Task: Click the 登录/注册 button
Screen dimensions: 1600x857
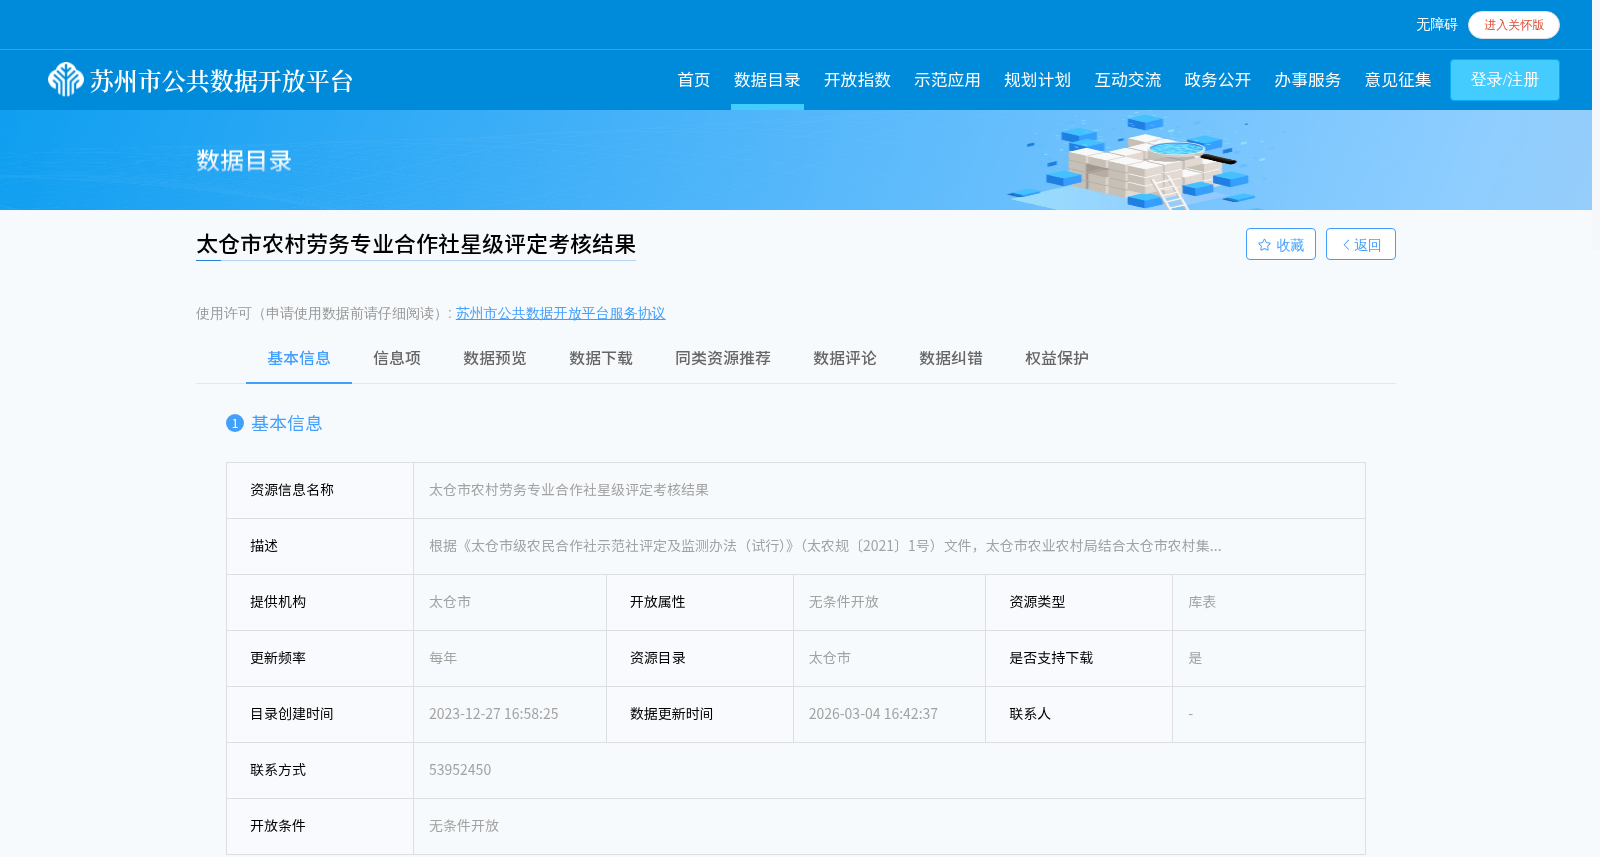Action: click(1504, 80)
